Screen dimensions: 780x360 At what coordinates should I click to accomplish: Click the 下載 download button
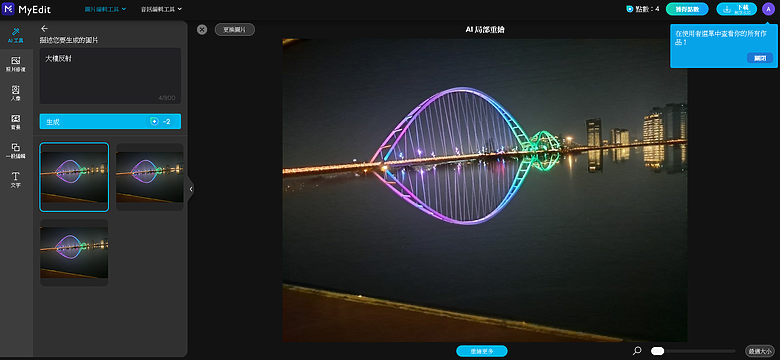(736, 9)
